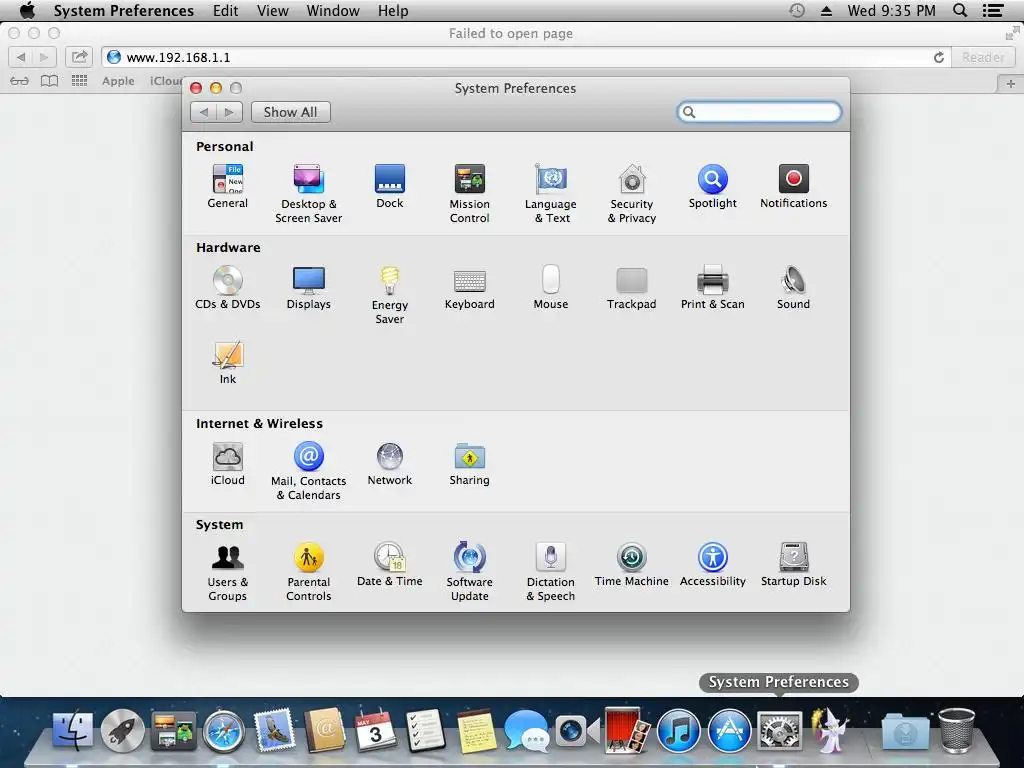Open Finder from the Dock

pos(72,730)
